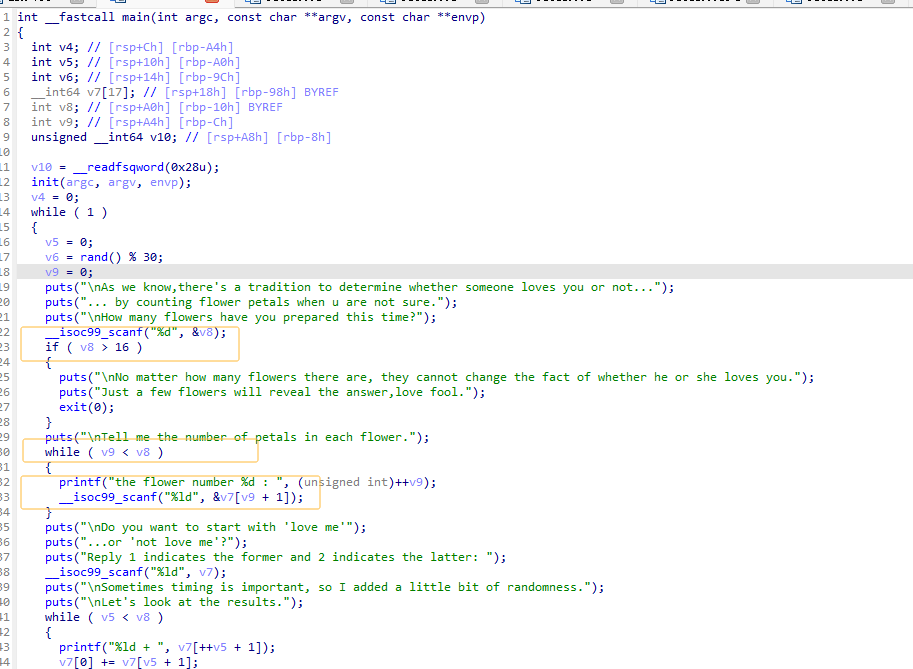Click the "while ( 1 )" loop statement

pyautogui.click(x=69, y=212)
